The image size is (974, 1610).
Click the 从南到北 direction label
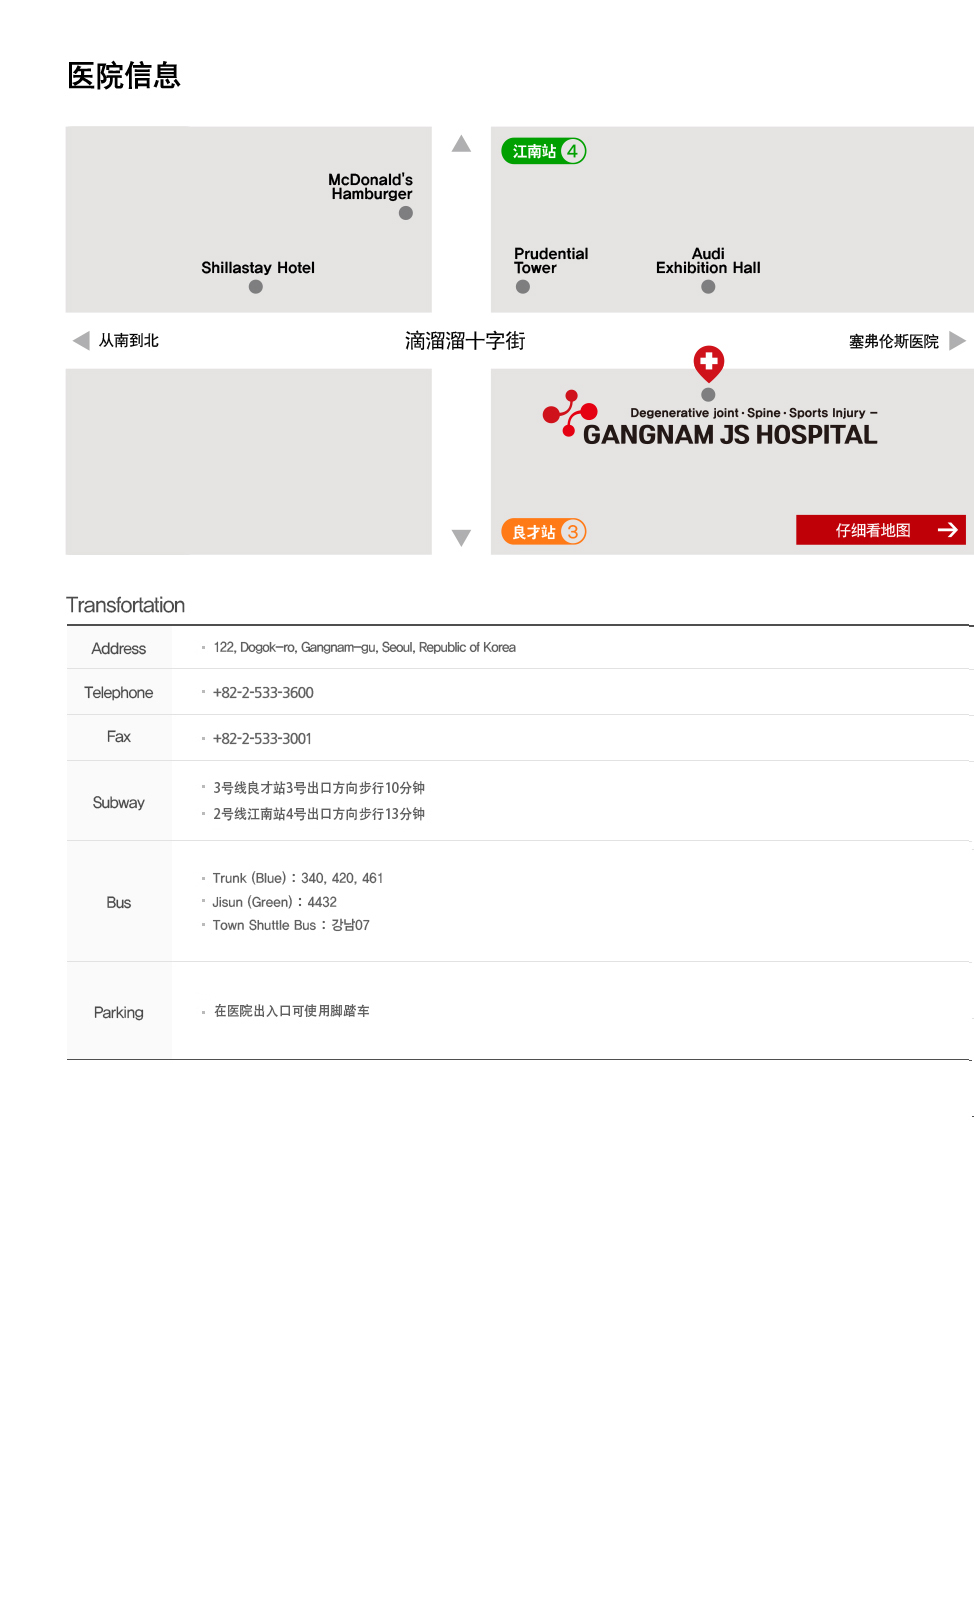tap(129, 341)
